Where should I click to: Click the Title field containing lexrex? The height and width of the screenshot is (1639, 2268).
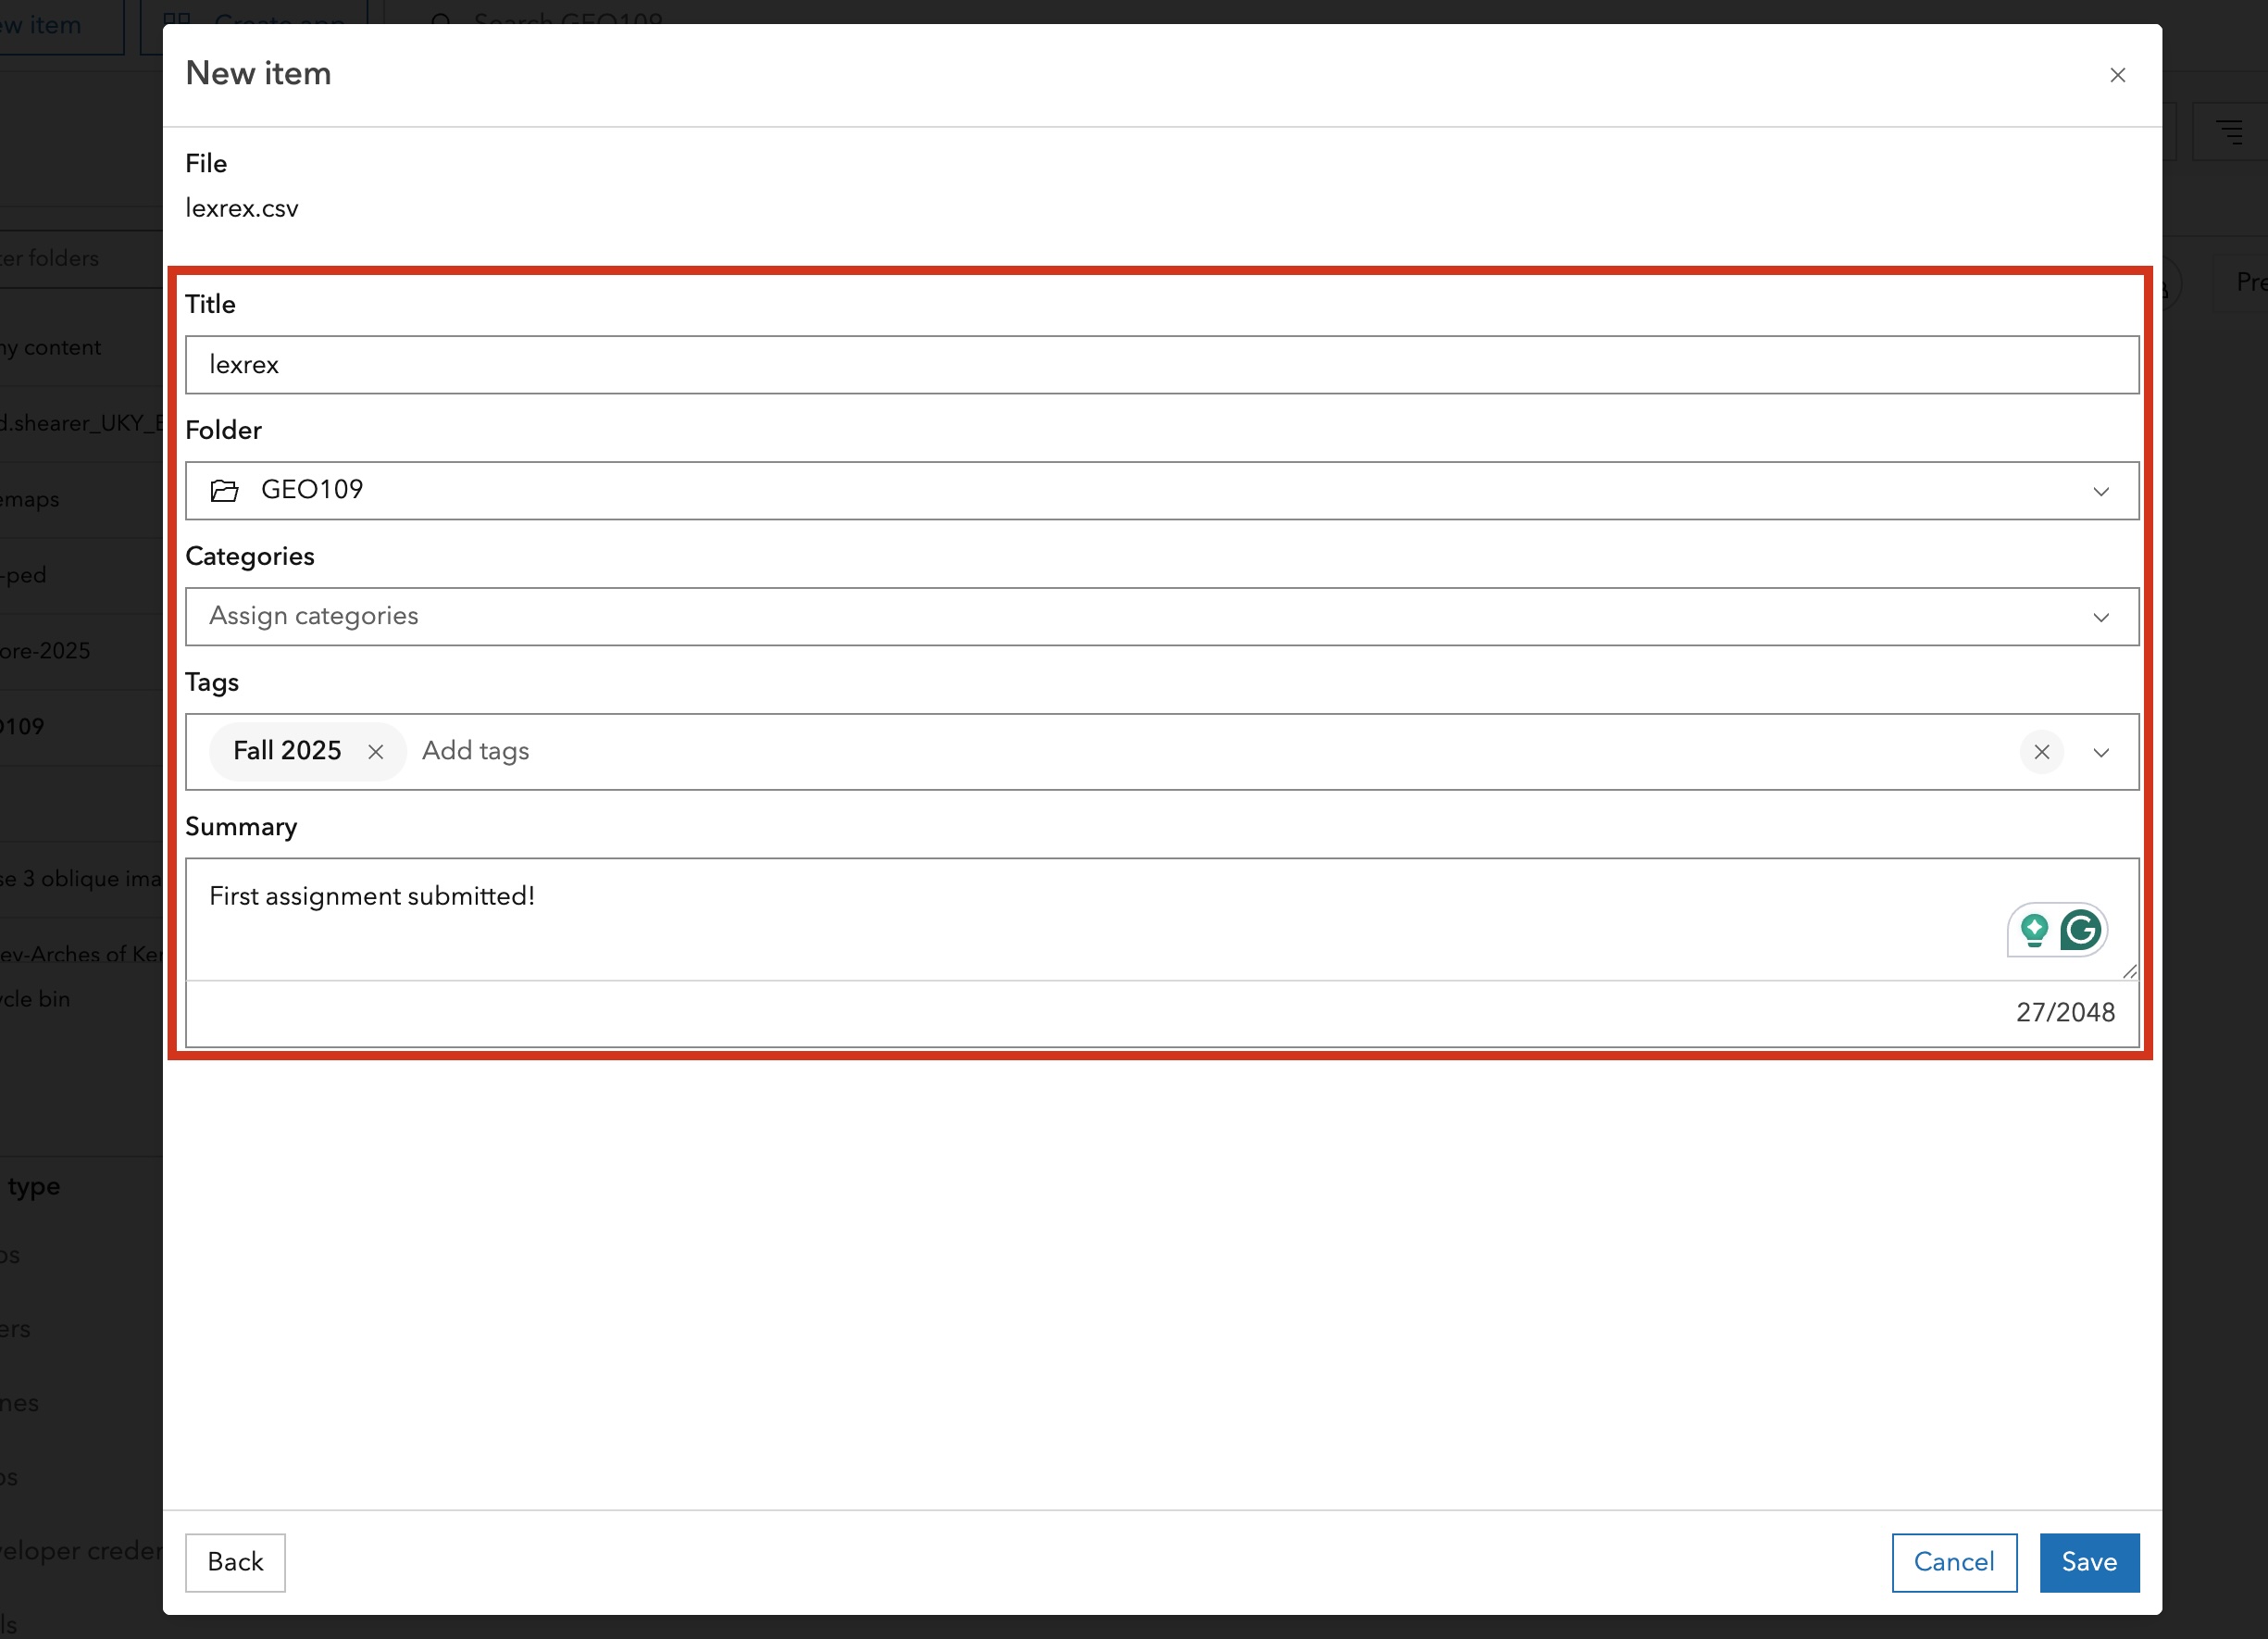point(1162,365)
